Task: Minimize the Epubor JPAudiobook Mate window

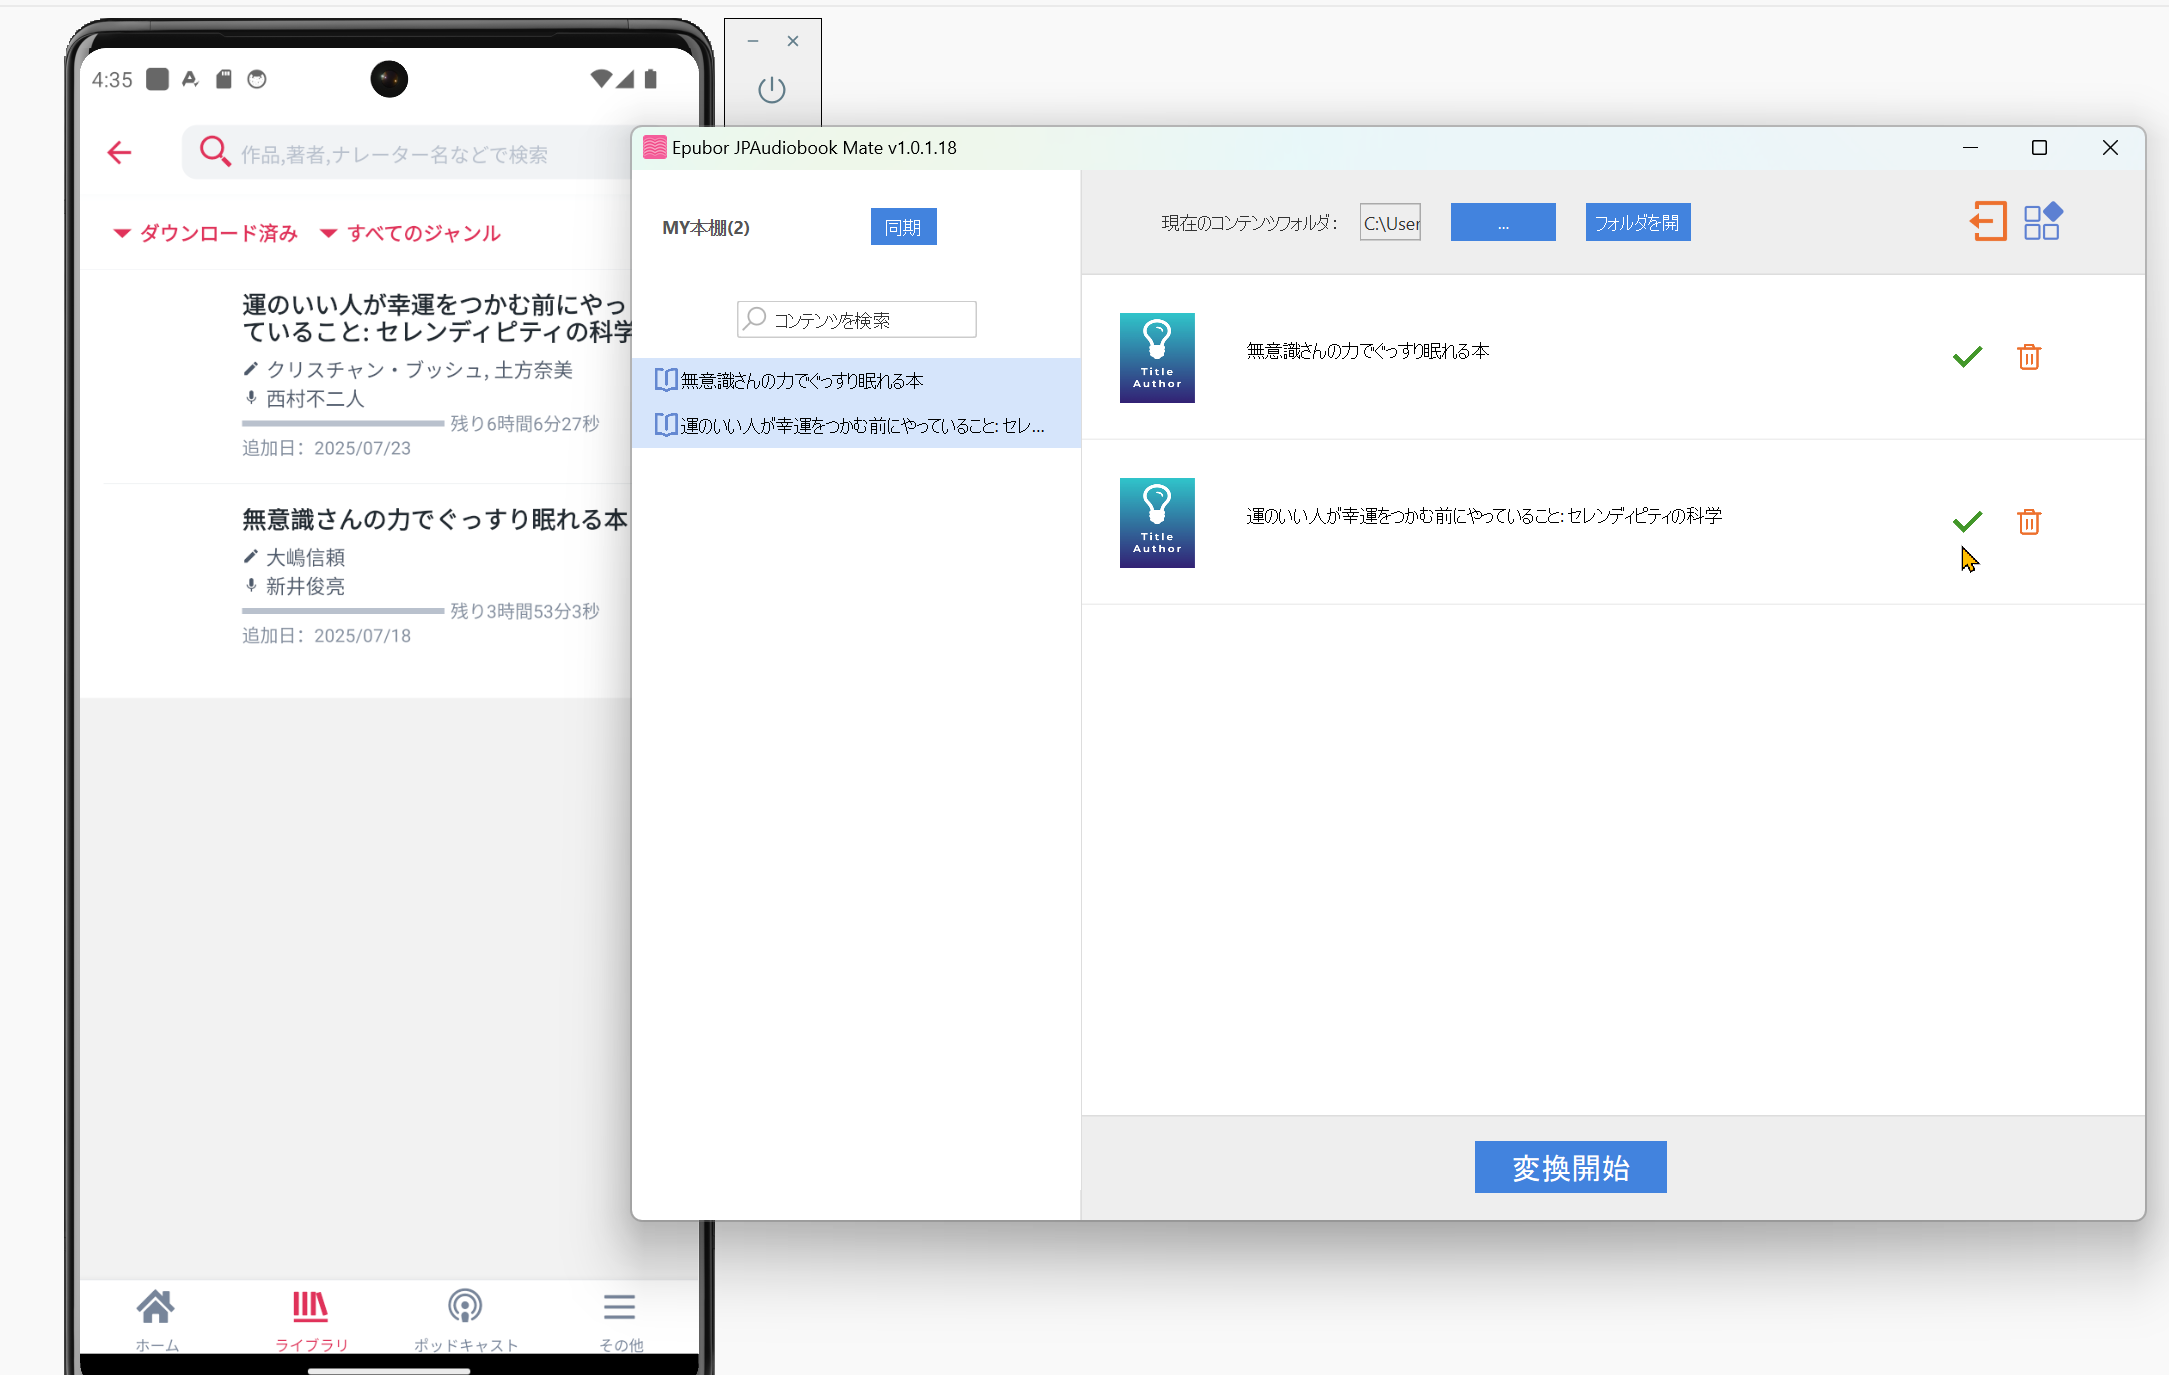Action: pos(1970,148)
